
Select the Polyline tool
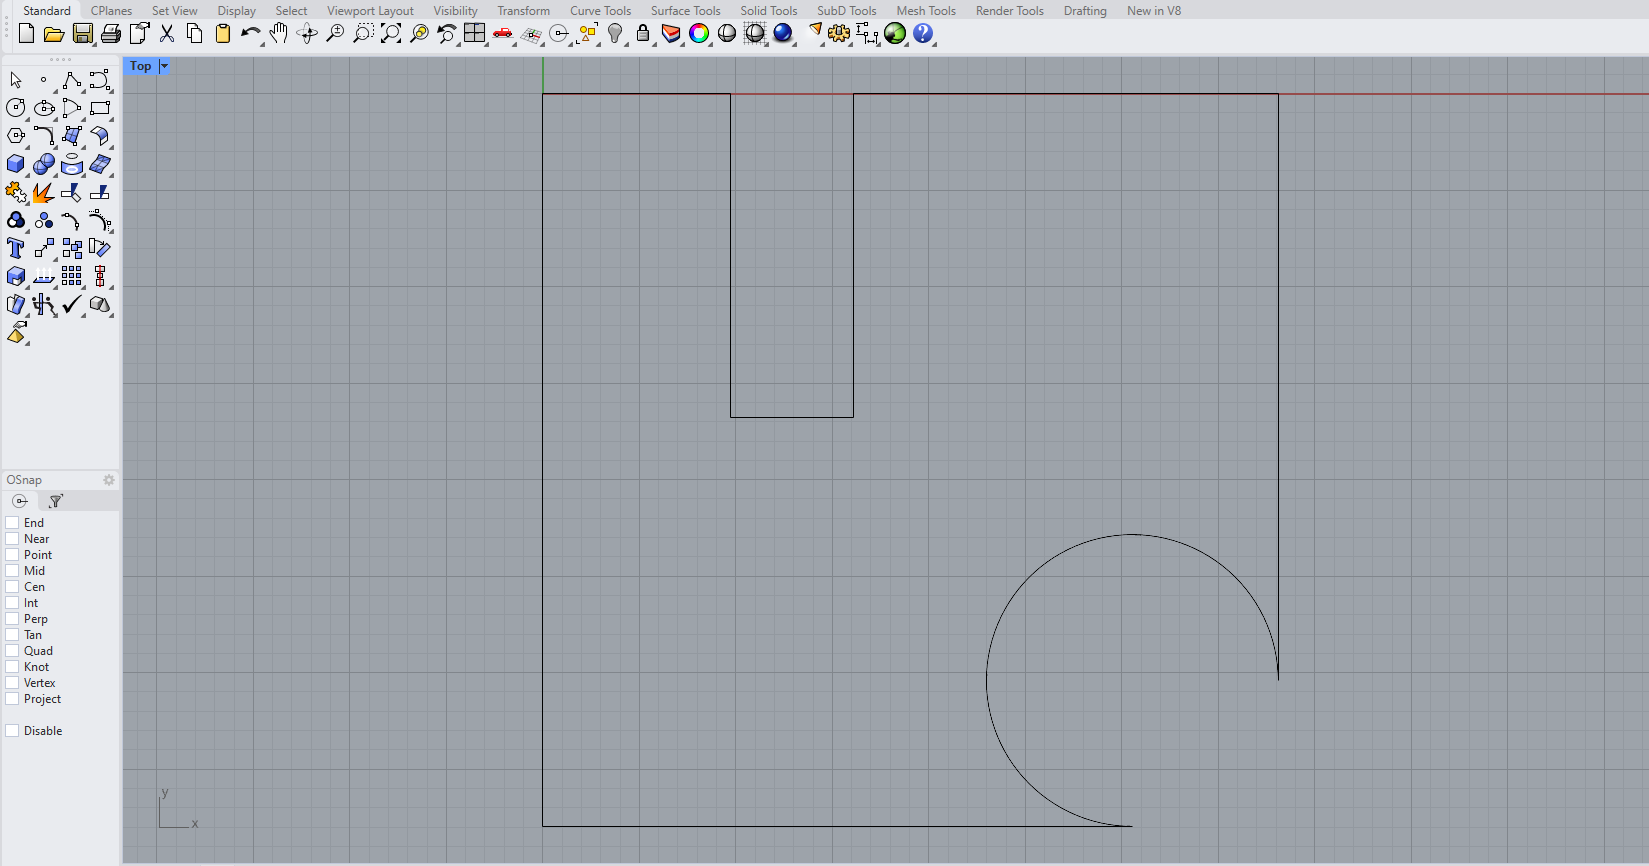(x=71, y=80)
